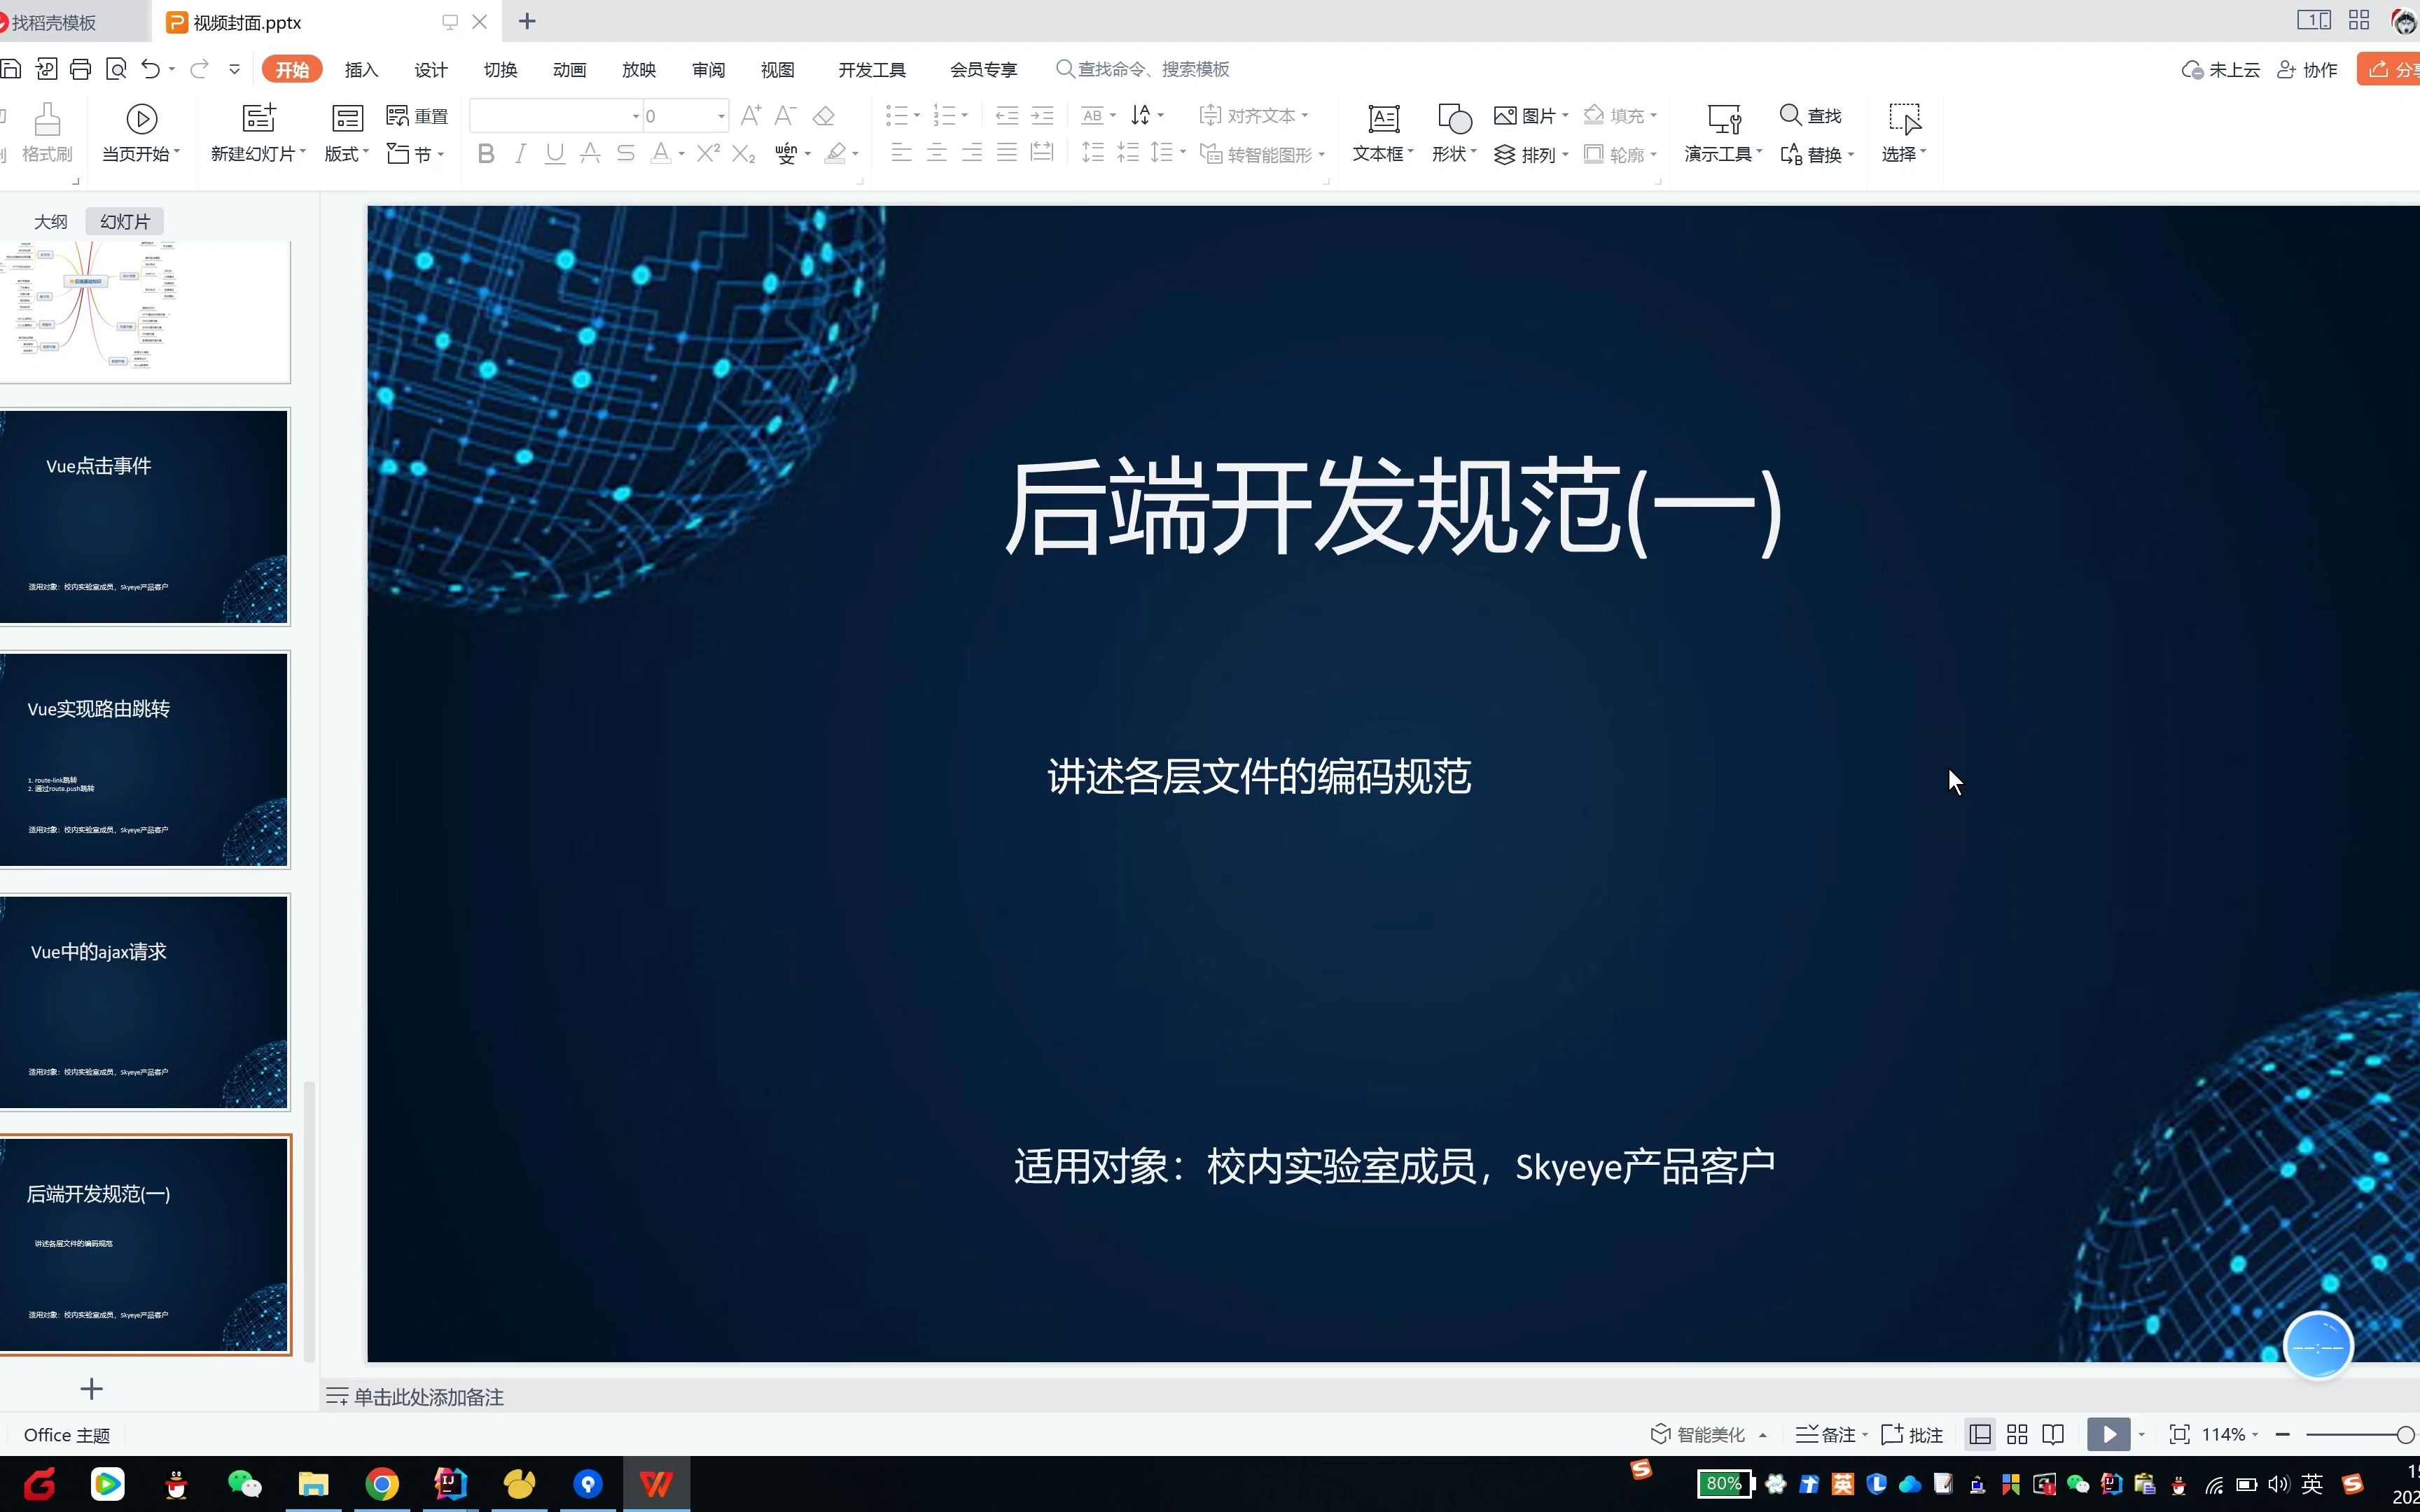Click 转智能图形 convert to smart graphic

1262,154
